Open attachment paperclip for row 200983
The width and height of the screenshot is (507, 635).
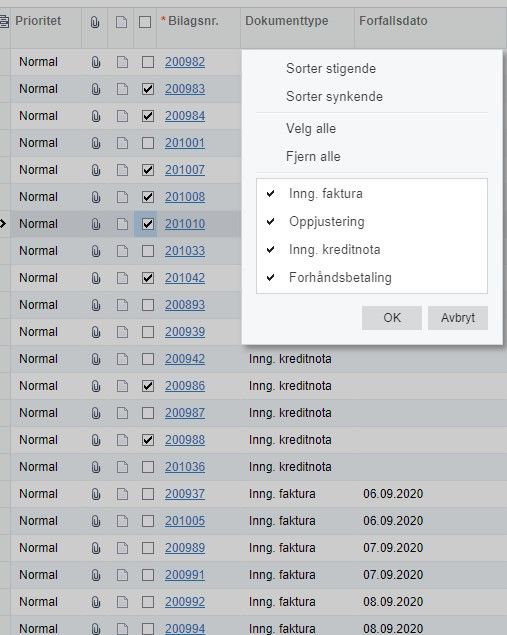pyautogui.click(x=96, y=89)
